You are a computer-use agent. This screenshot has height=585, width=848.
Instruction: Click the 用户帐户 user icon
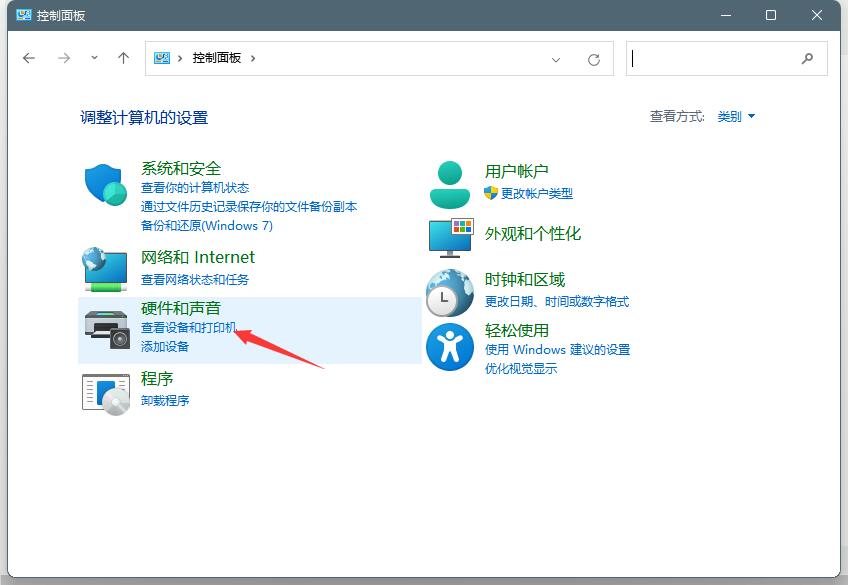[x=449, y=183]
